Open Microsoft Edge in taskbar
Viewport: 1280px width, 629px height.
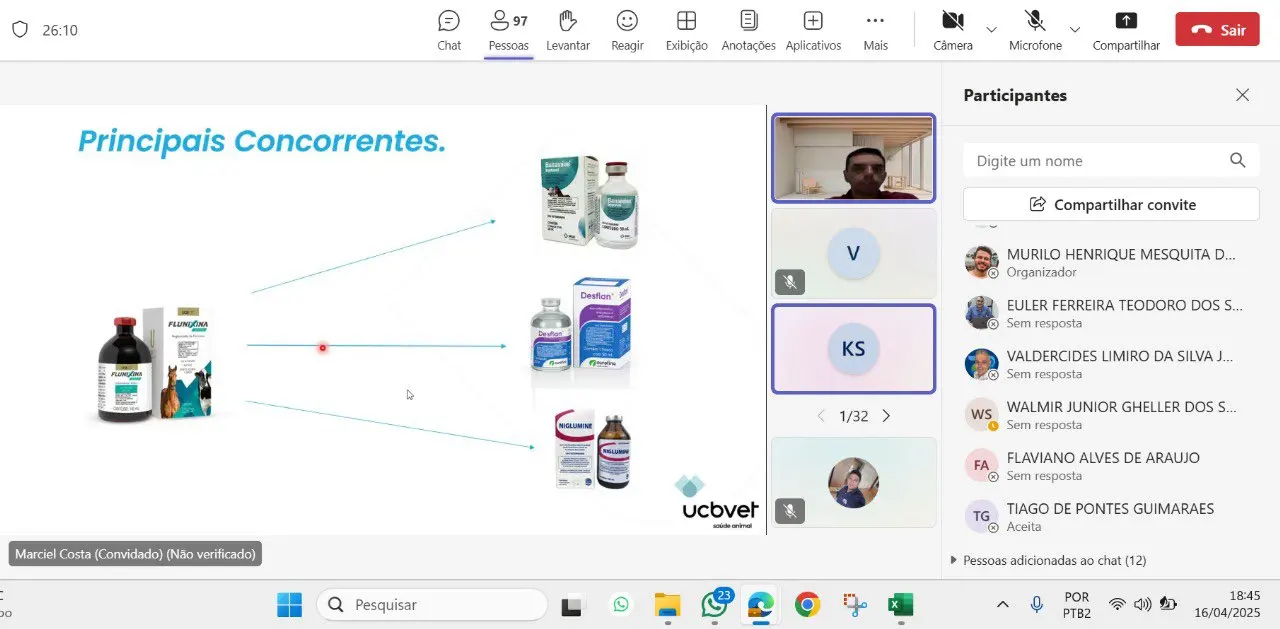761,605
